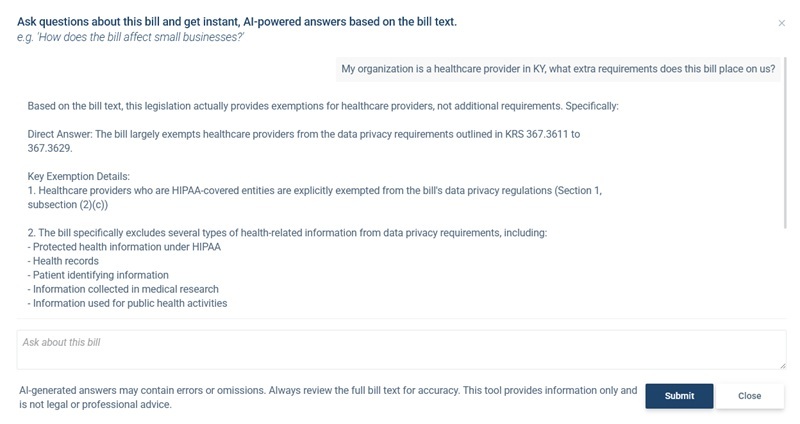Viewport: 800px width, 424px height.
Task: Dismiss the dialog with the X icon
Action: click(x=781, y=23)
